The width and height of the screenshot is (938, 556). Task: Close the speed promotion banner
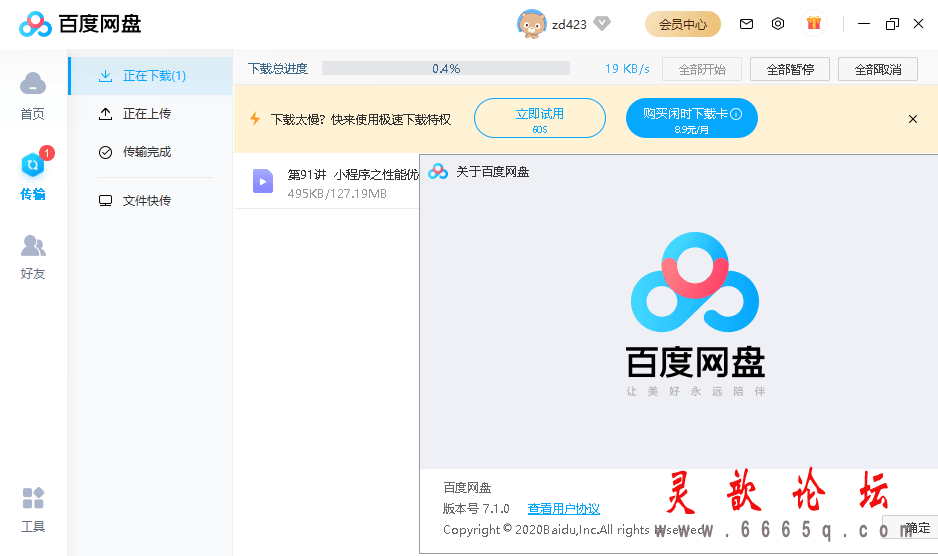pos(913,119)
